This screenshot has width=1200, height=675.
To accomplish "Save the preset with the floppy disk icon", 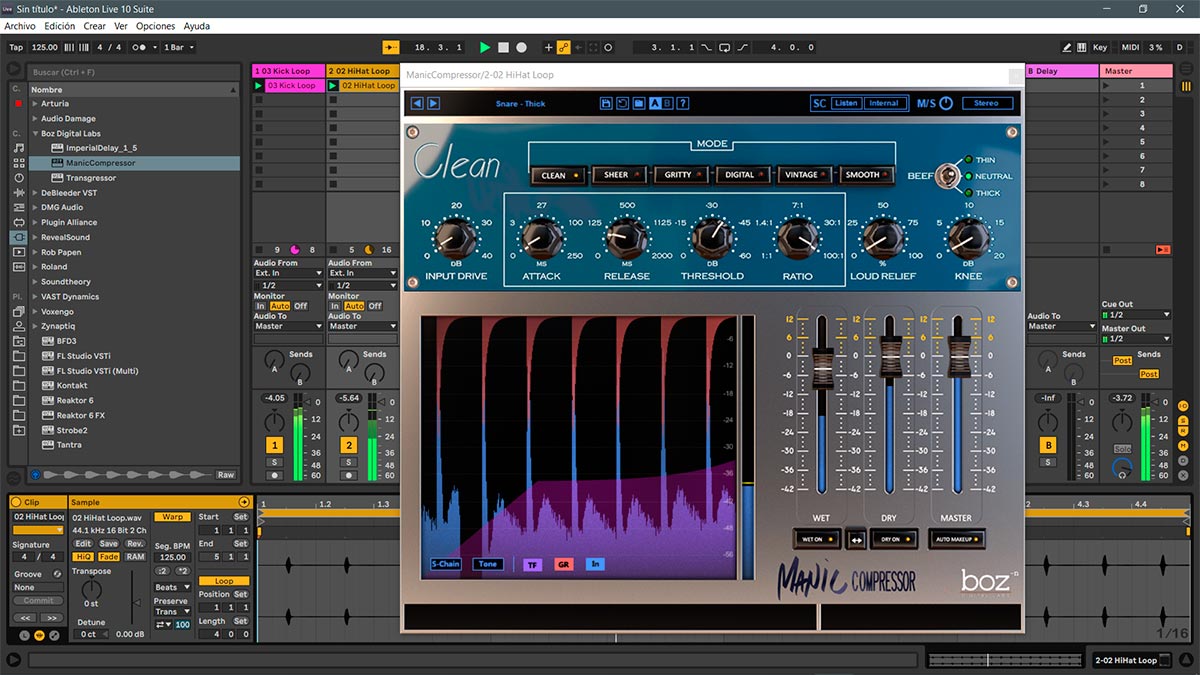I will (606, 103).
